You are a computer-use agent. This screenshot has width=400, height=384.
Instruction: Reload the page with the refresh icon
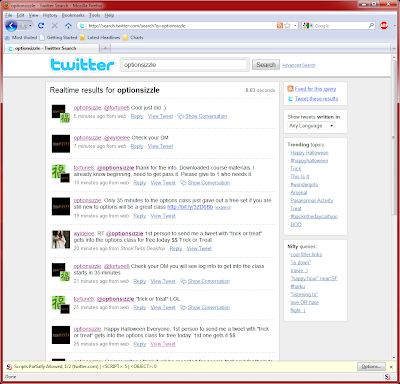[x=41, y=26]
